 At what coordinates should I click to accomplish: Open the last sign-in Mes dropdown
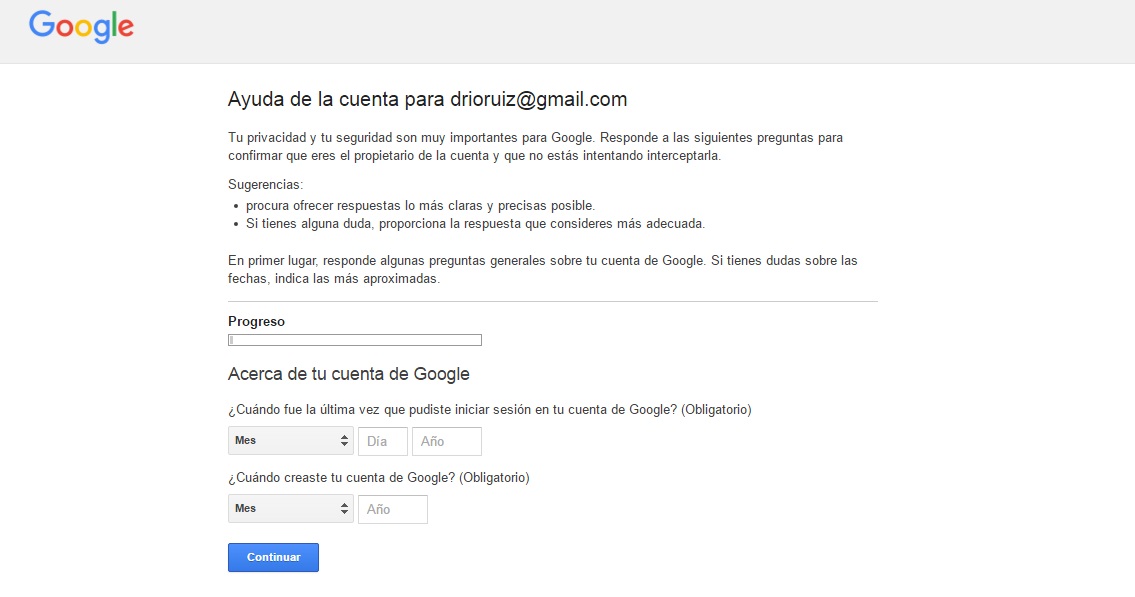pyautogui.click(x=291, y=441)
